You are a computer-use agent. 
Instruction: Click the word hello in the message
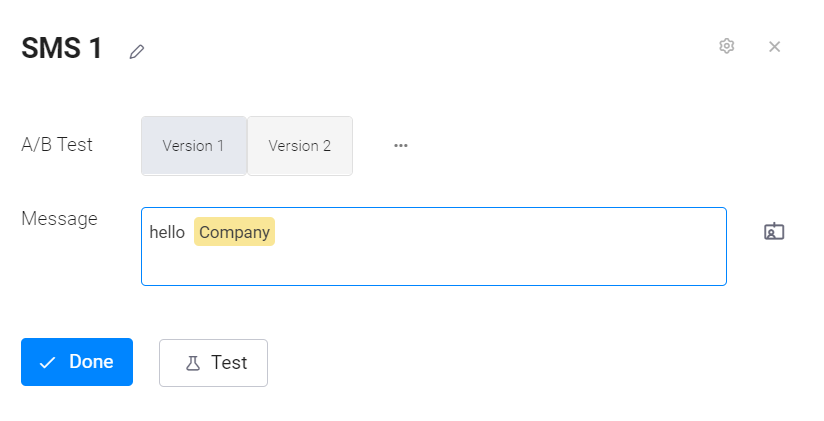(167, 232)
